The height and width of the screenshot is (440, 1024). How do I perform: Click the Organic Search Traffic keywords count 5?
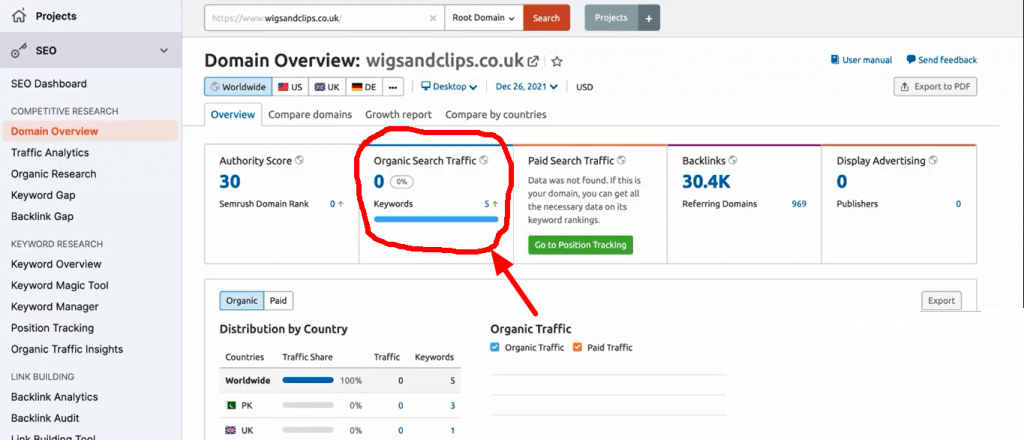tap(487, 204)
